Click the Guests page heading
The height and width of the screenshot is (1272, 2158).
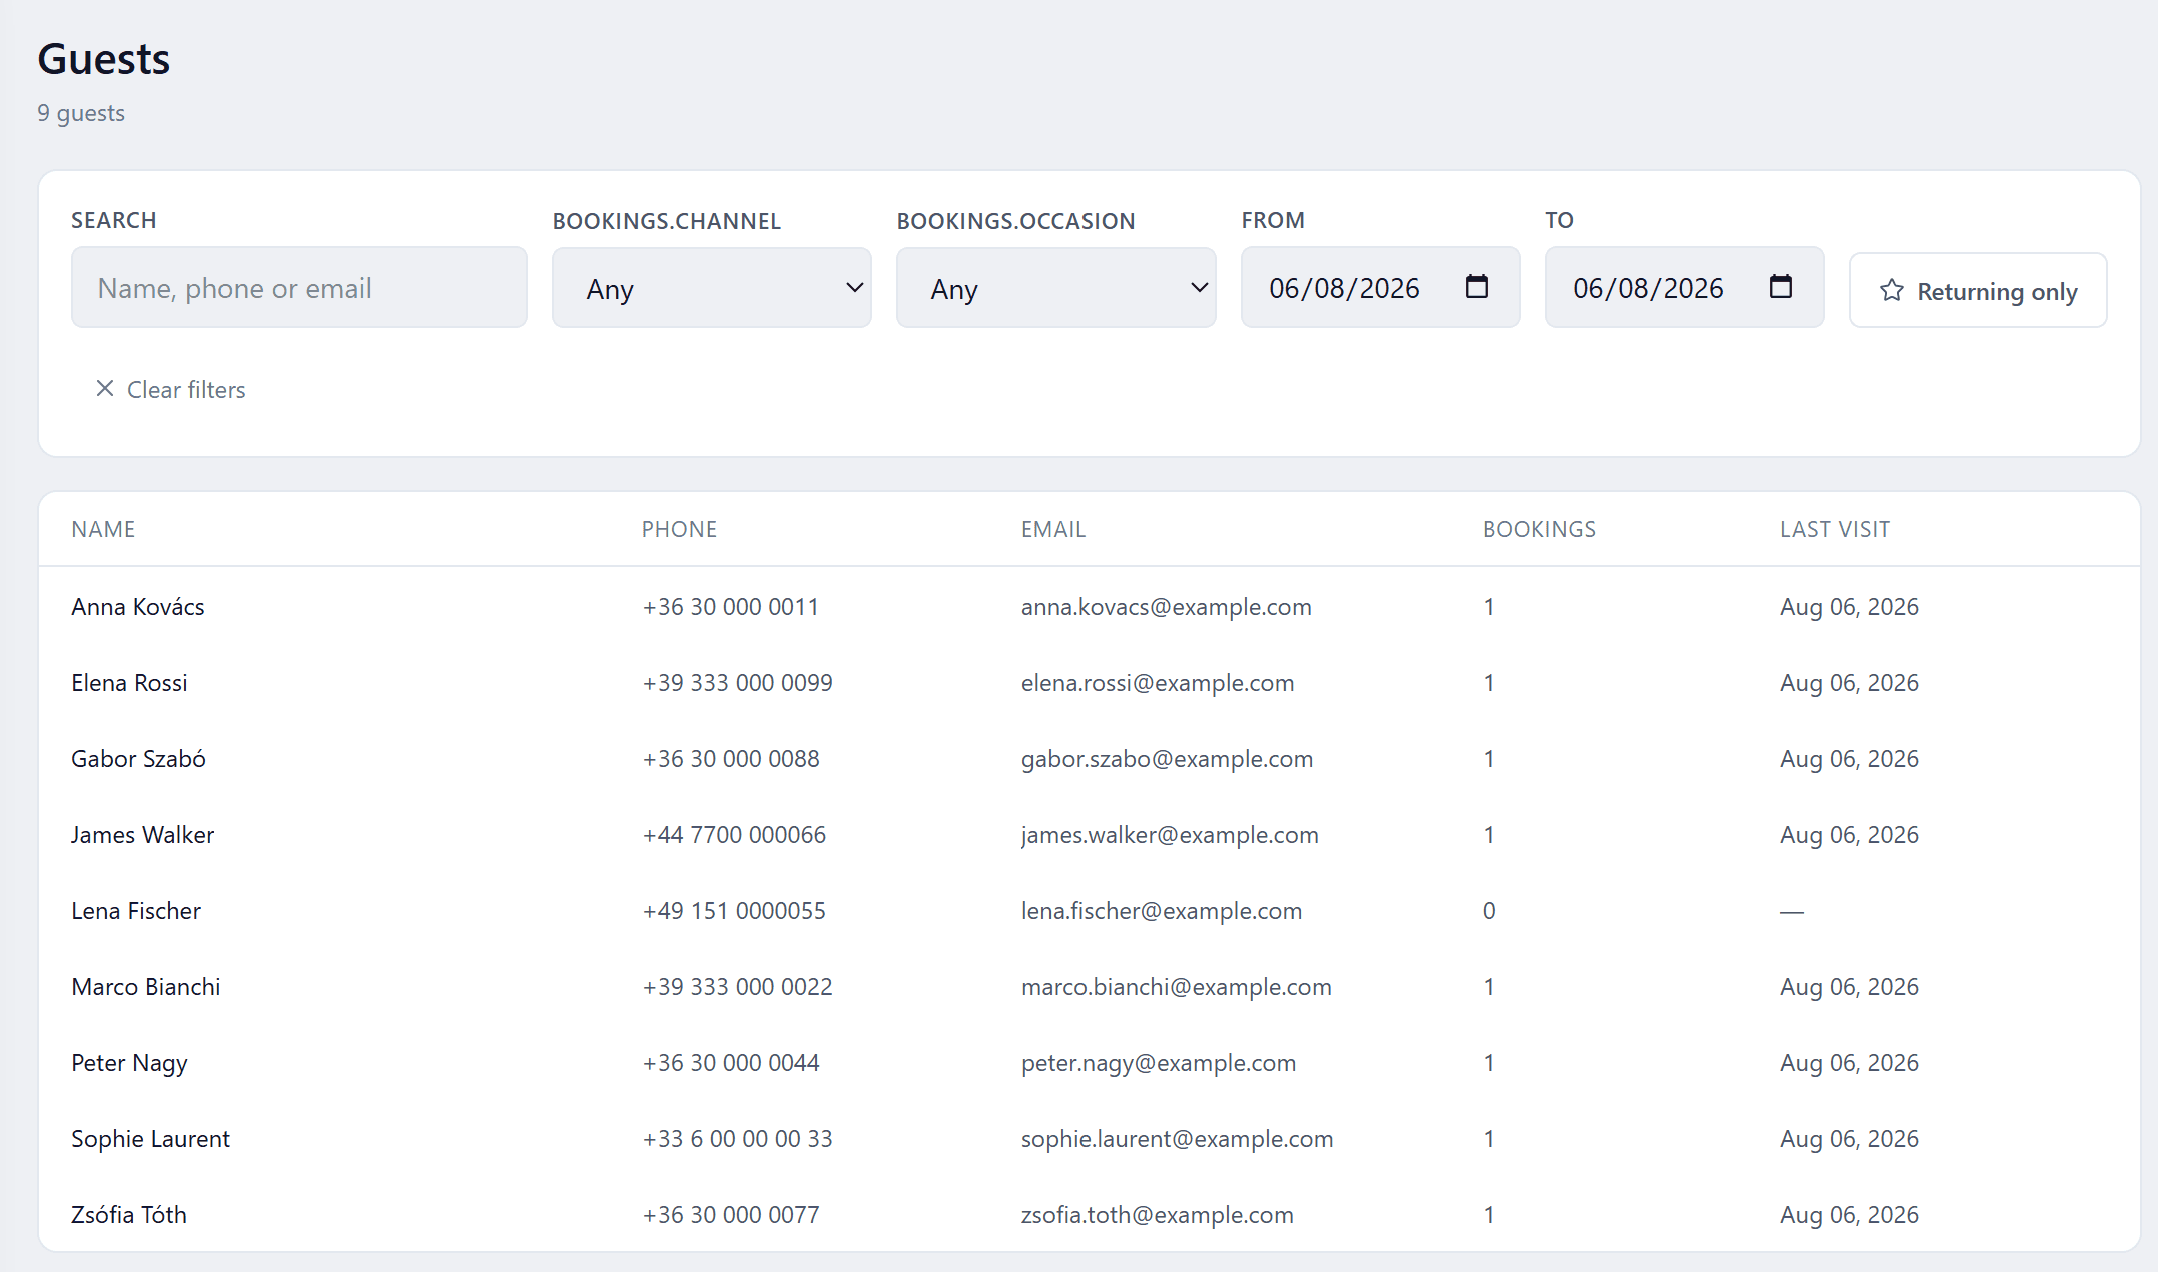pos(104,59)
